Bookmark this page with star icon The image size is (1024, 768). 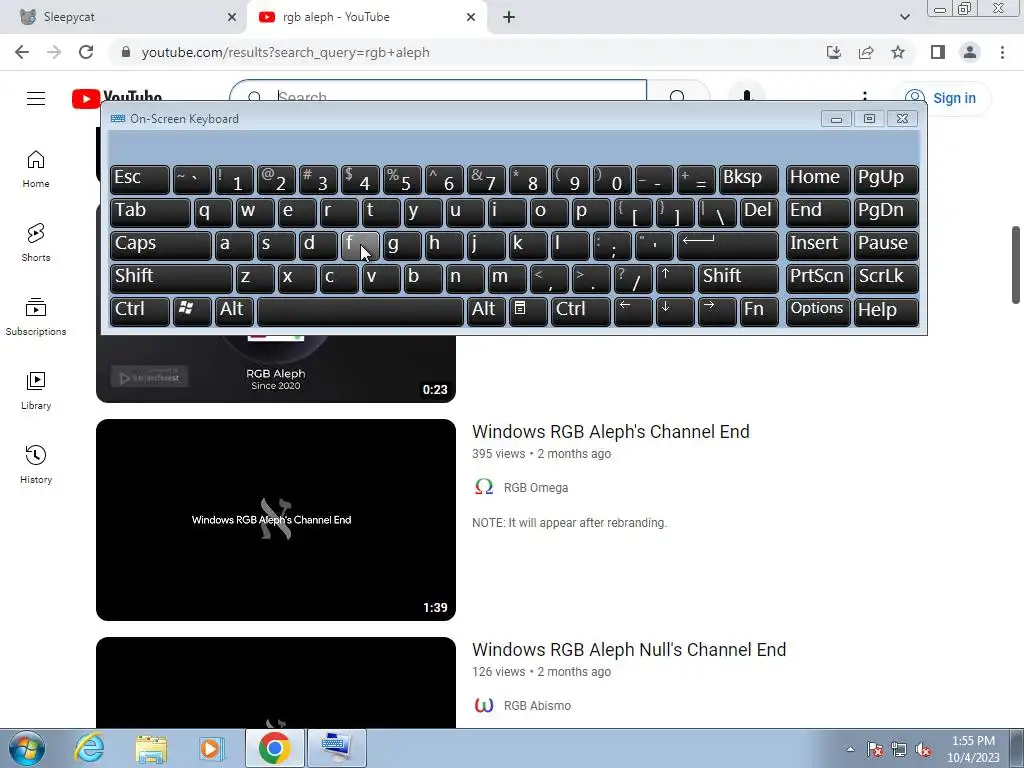pos(898,52)
